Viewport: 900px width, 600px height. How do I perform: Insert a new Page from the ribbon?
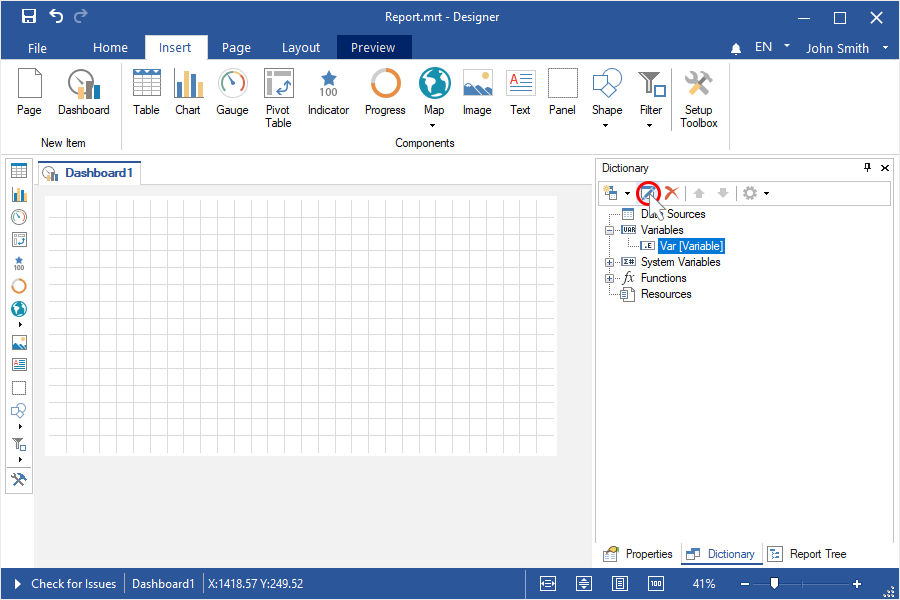point(29,92)
